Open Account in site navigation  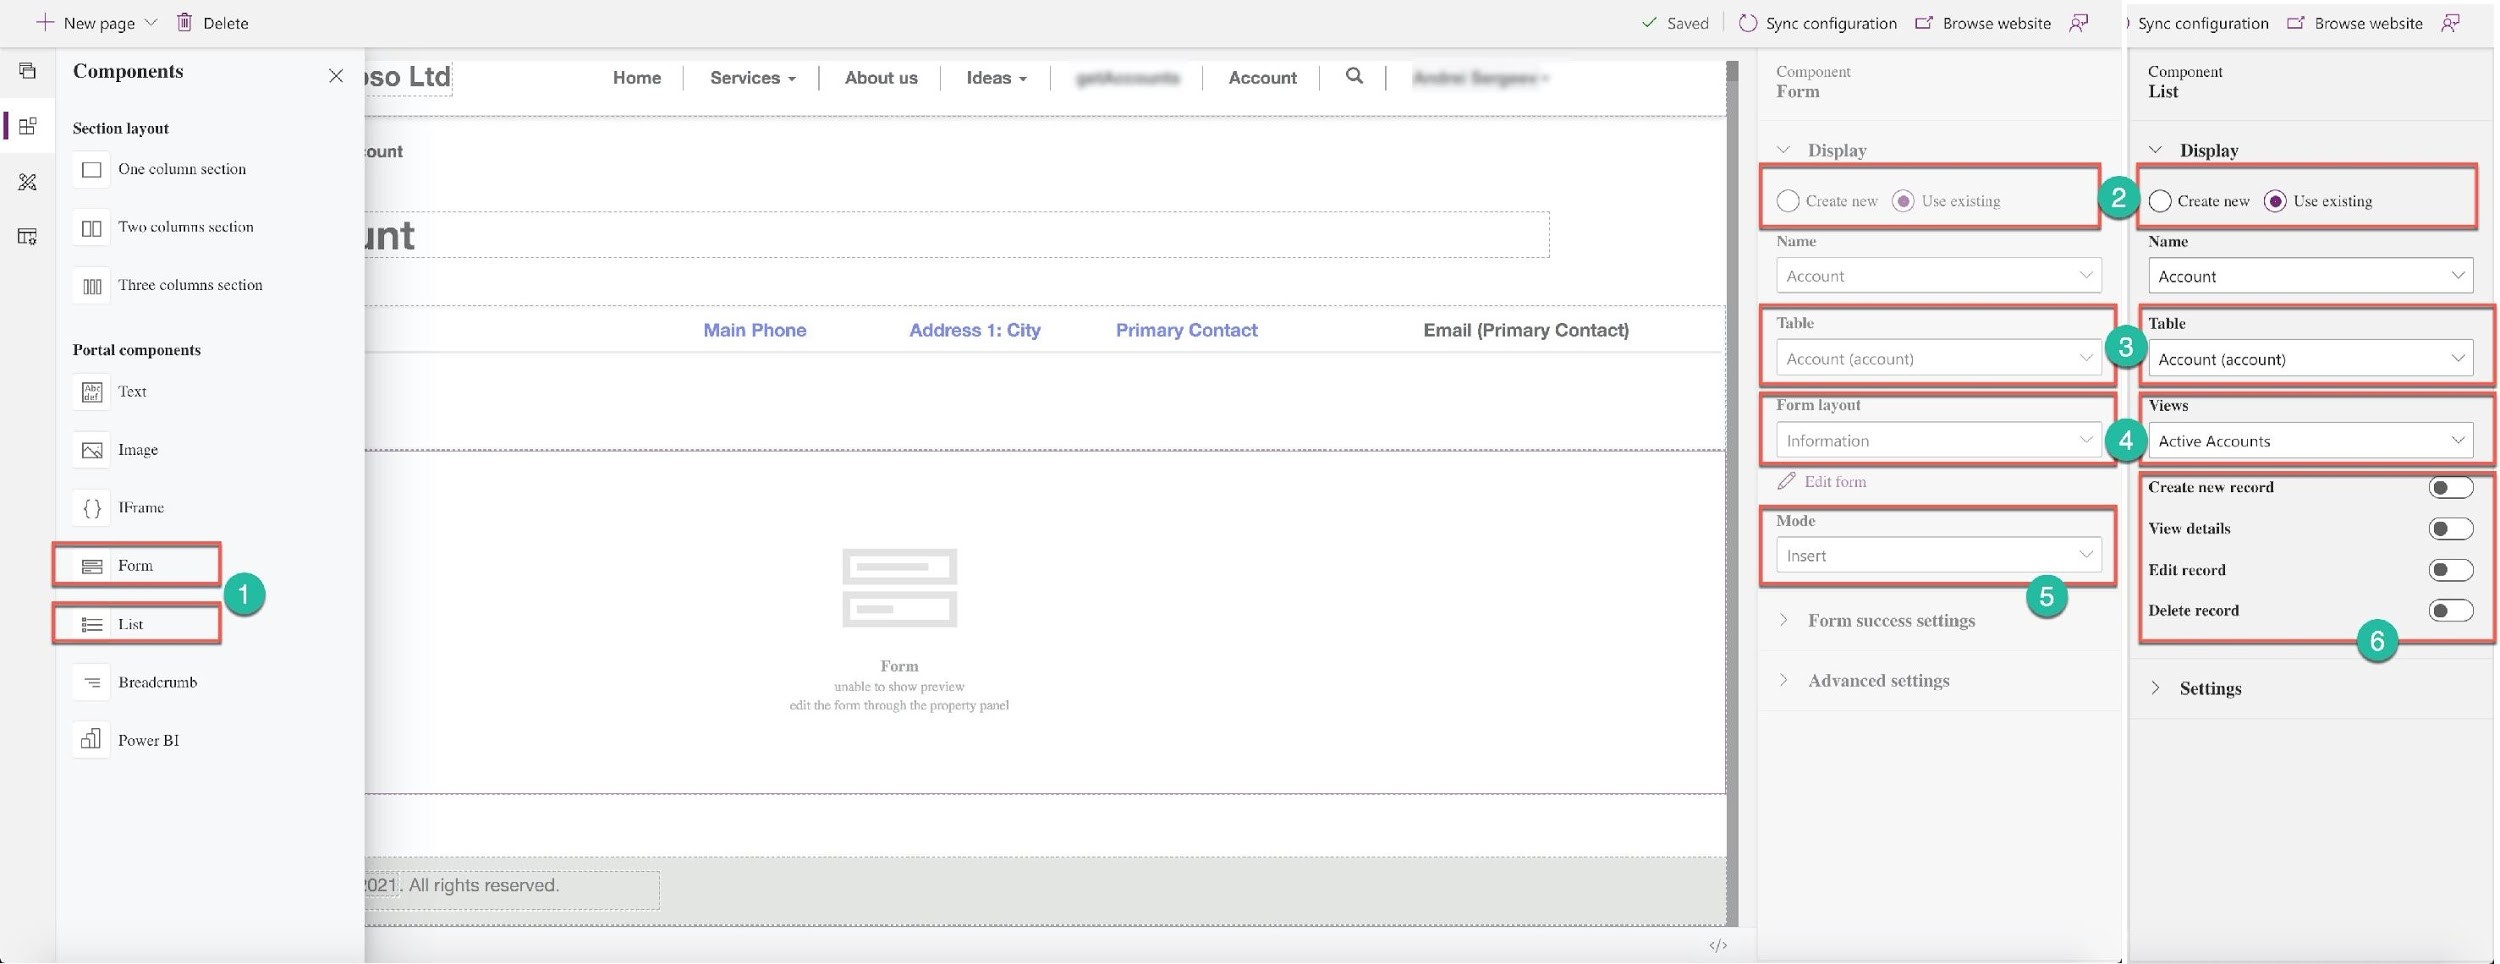point(1262,77)
